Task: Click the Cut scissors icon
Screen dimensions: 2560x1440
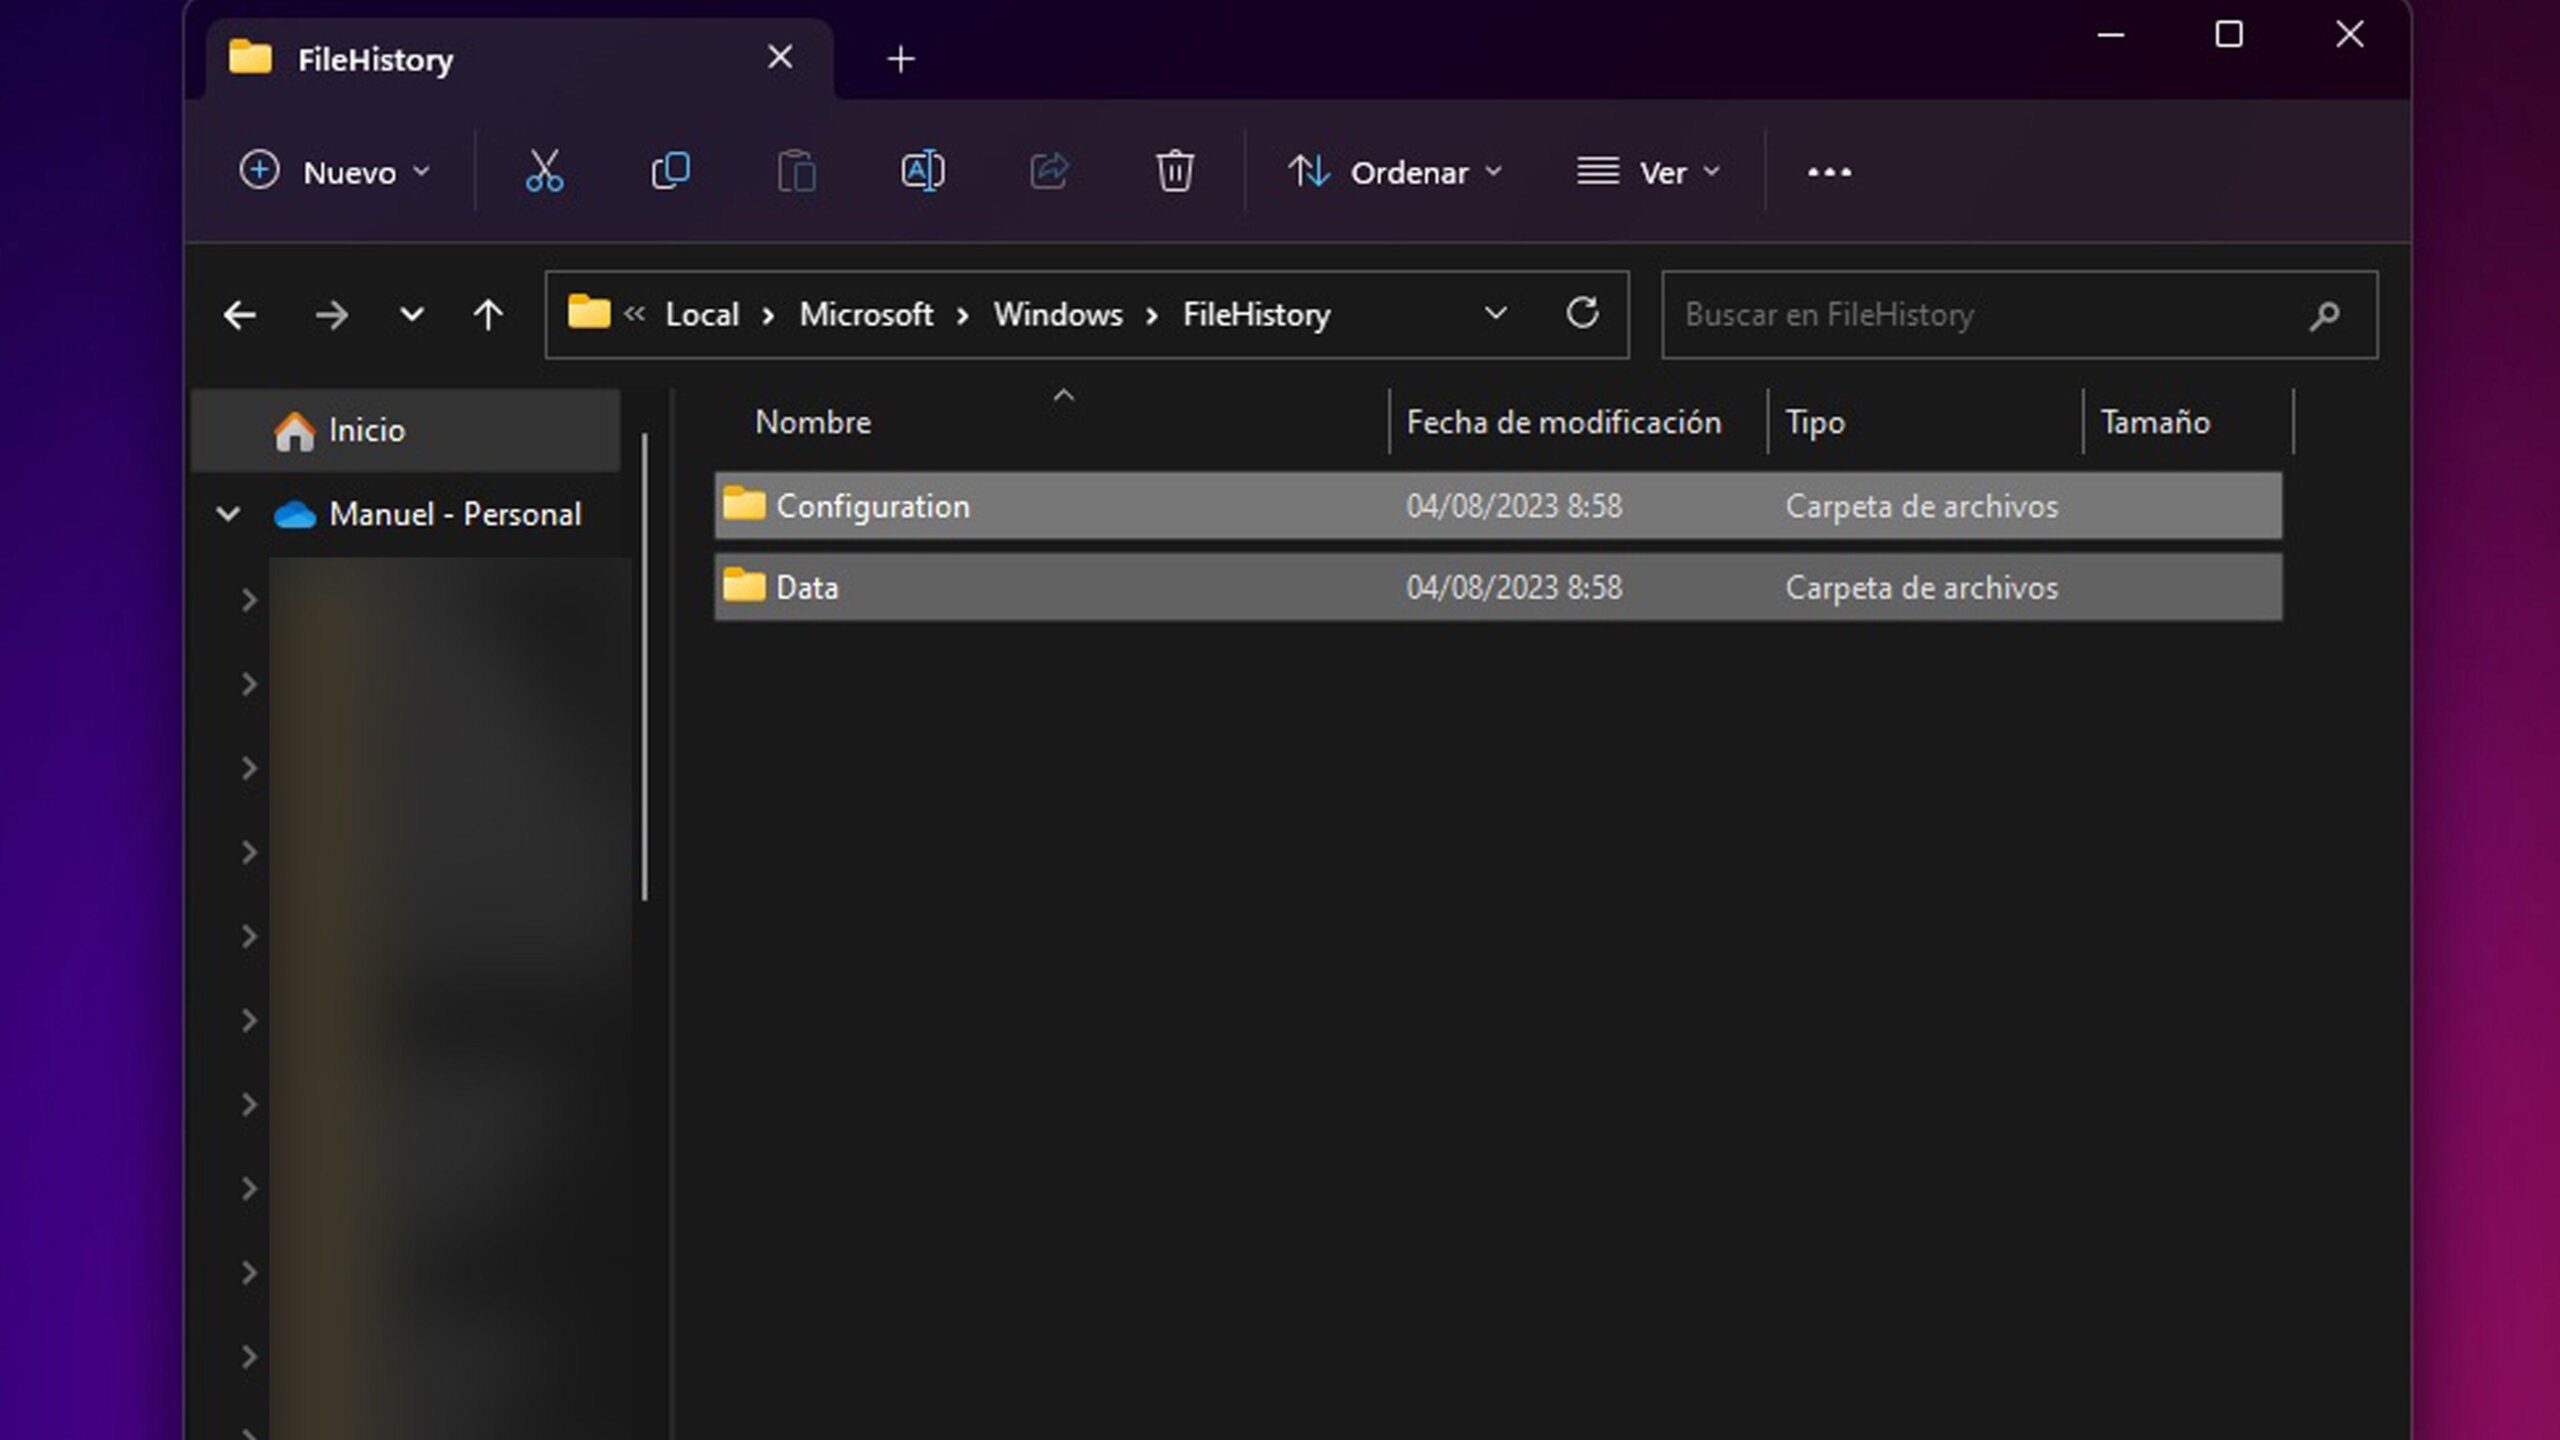Action: 544,172
